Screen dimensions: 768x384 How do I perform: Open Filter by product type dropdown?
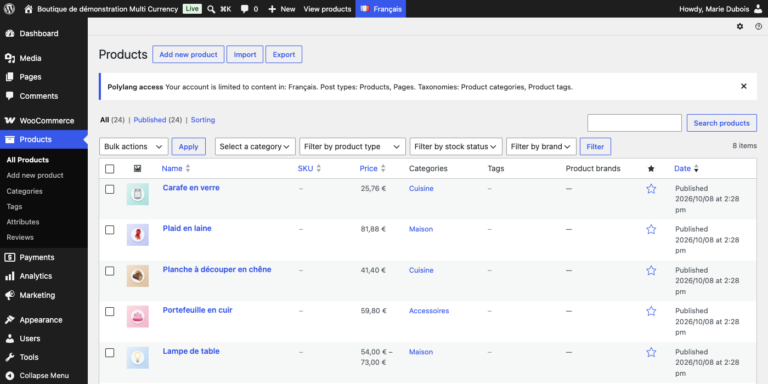click(x=352, y=146)
